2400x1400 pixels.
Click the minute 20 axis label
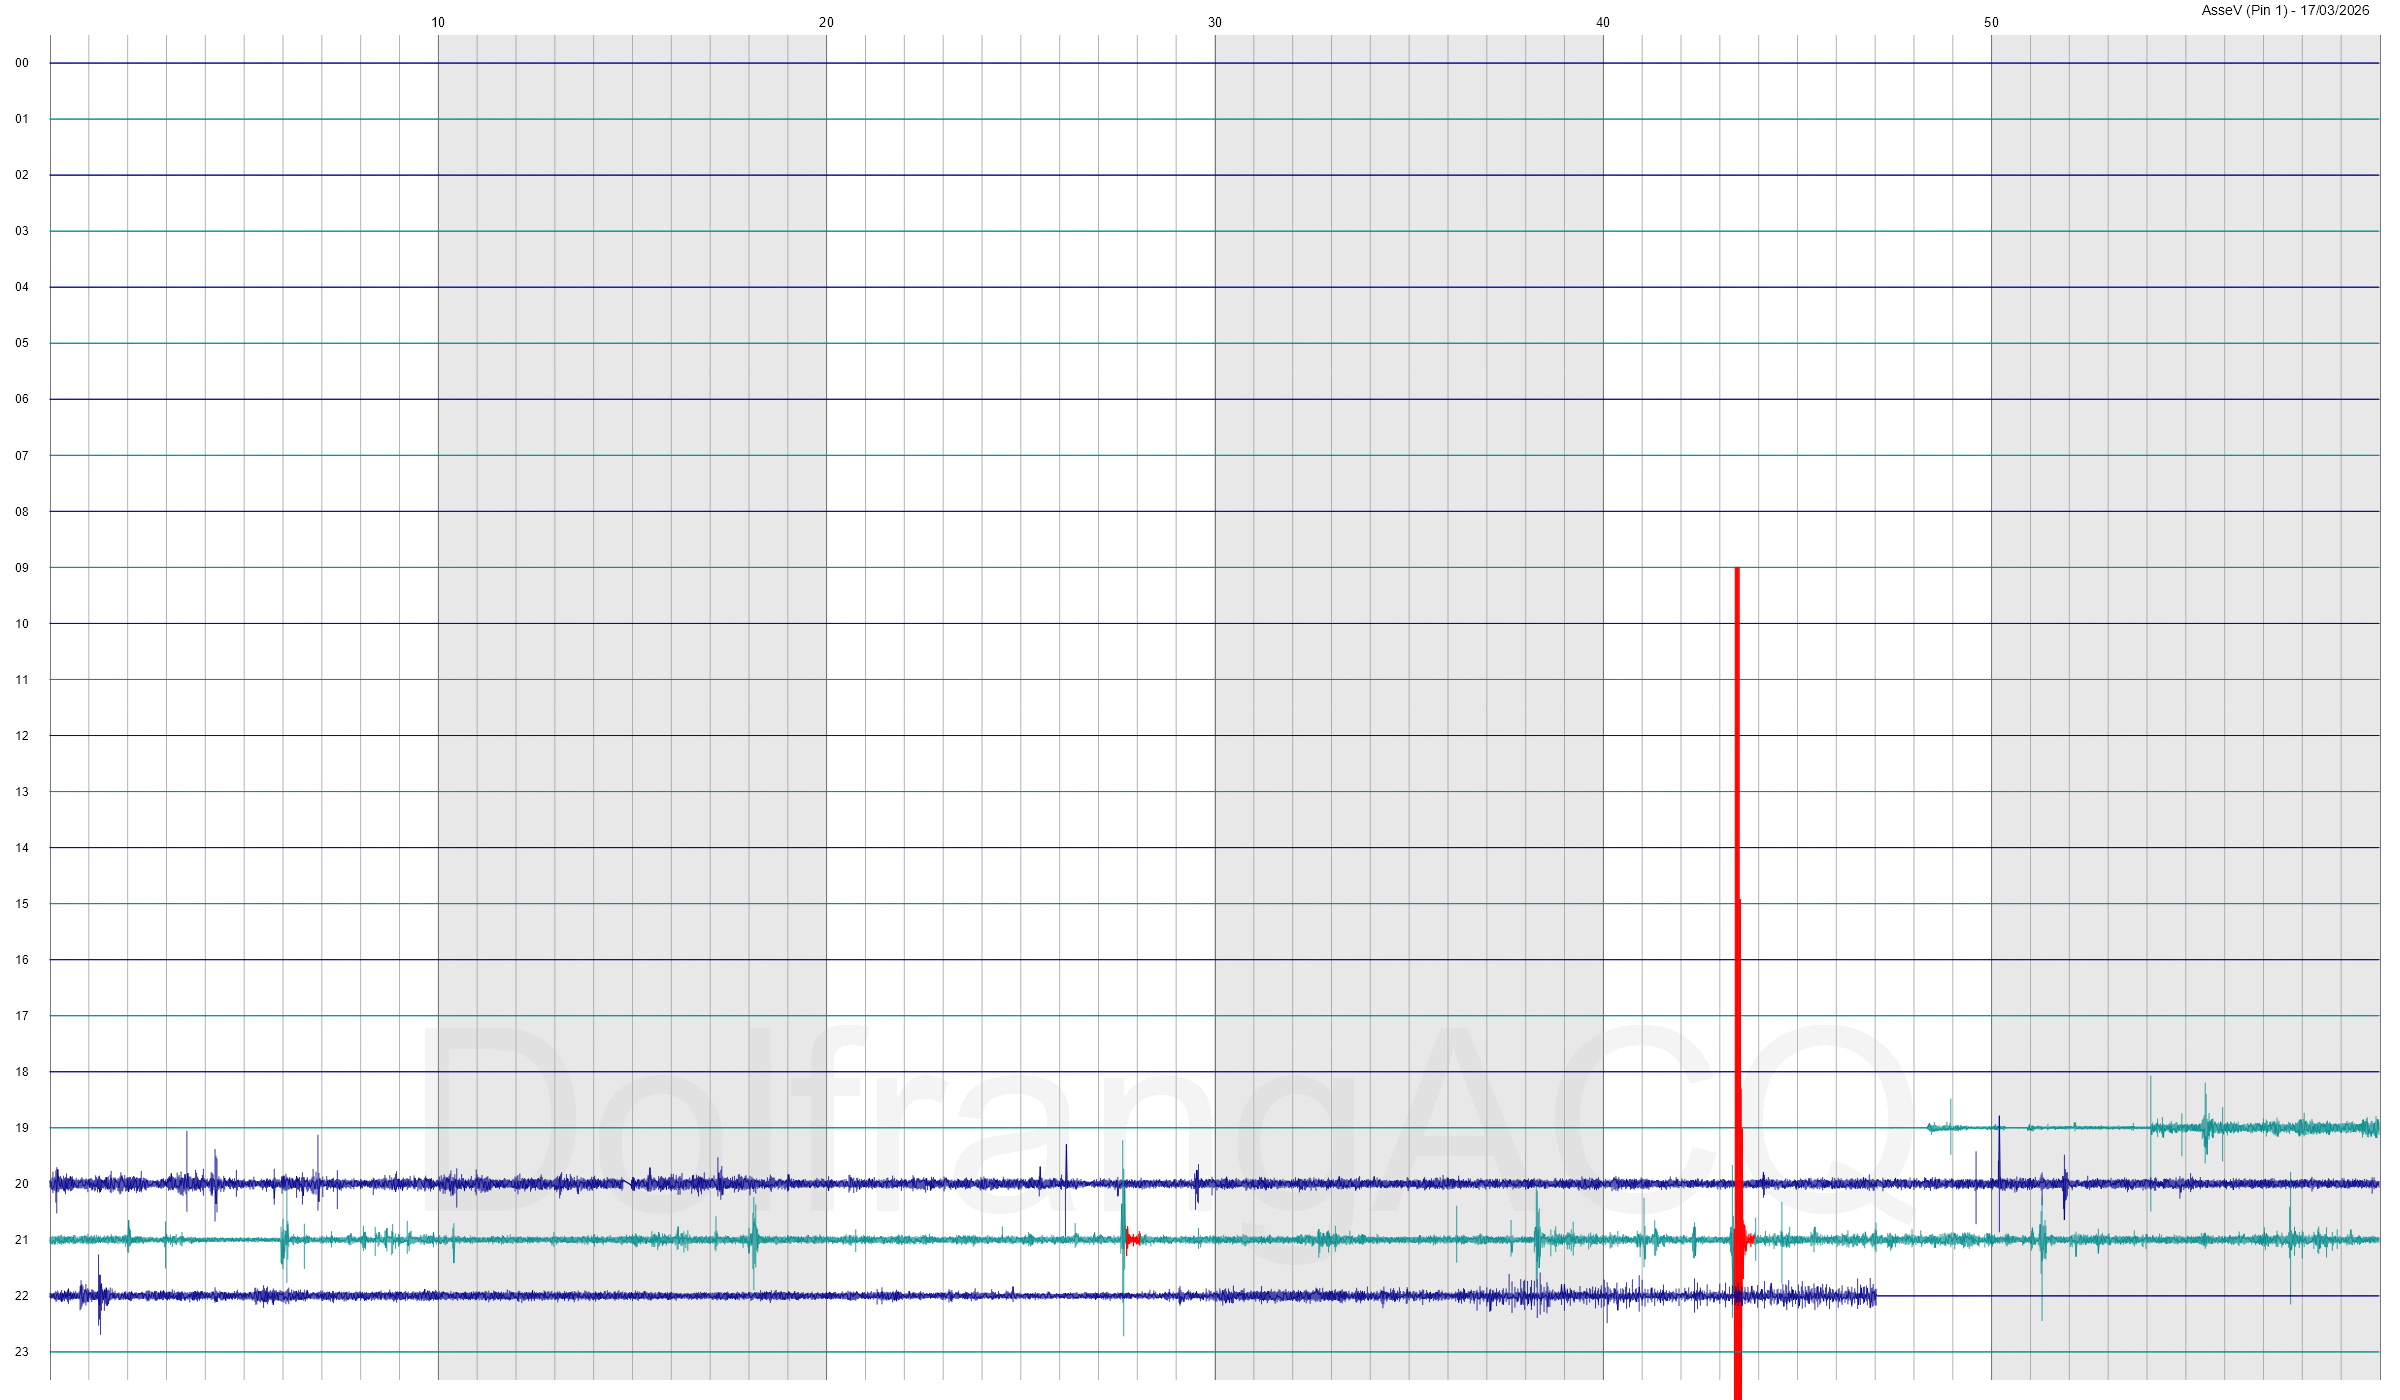pyautogui.click(x=826, y=22)
